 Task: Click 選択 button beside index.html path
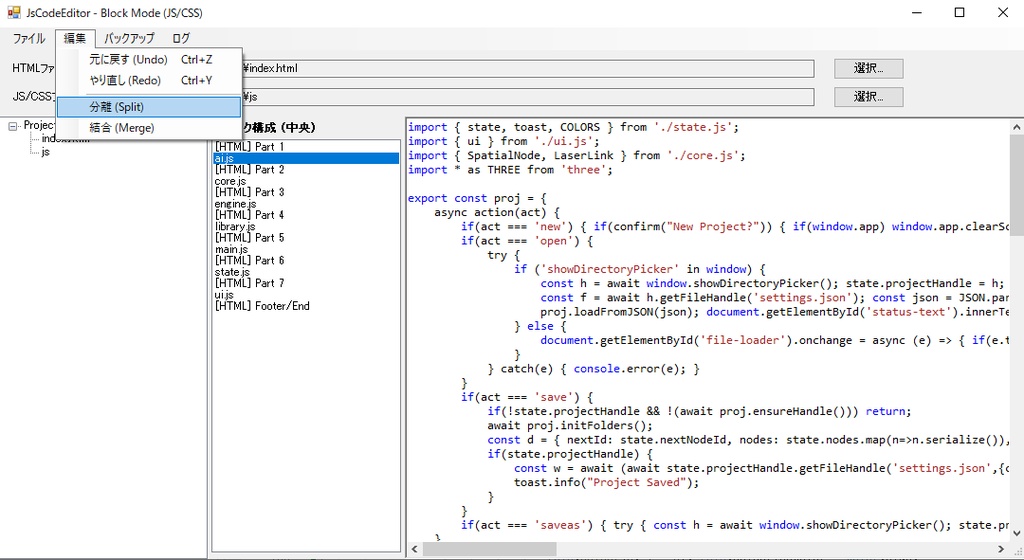[x=869, y=69]
